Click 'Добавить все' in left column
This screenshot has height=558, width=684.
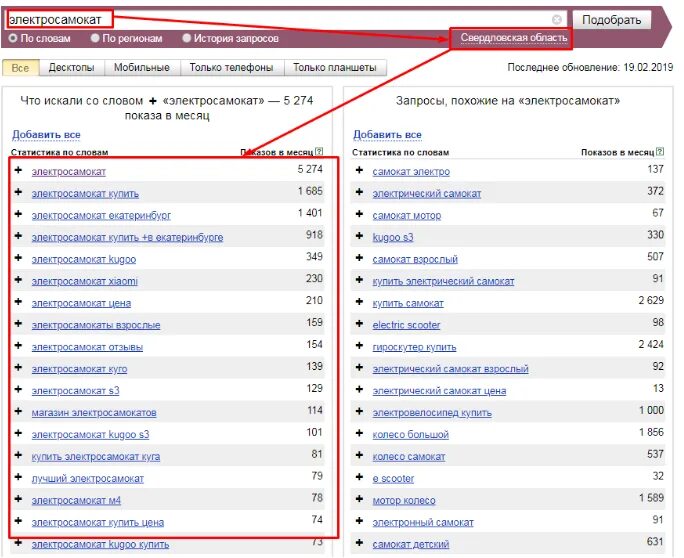coord(46,135)
